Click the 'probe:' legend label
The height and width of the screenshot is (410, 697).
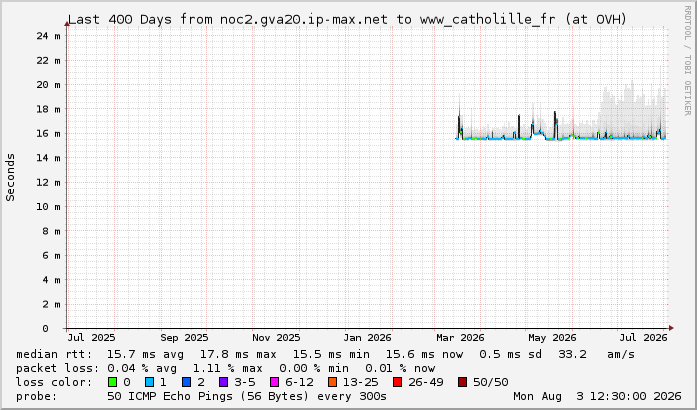pos(37,396)
